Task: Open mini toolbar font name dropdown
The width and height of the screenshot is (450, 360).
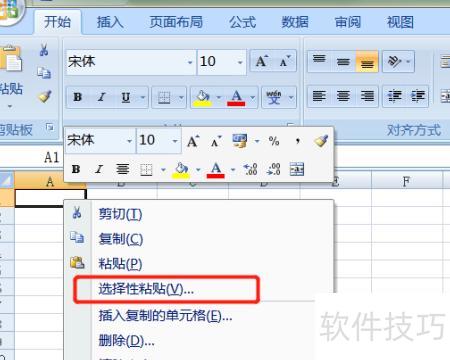Action: (x=130, y=141)
